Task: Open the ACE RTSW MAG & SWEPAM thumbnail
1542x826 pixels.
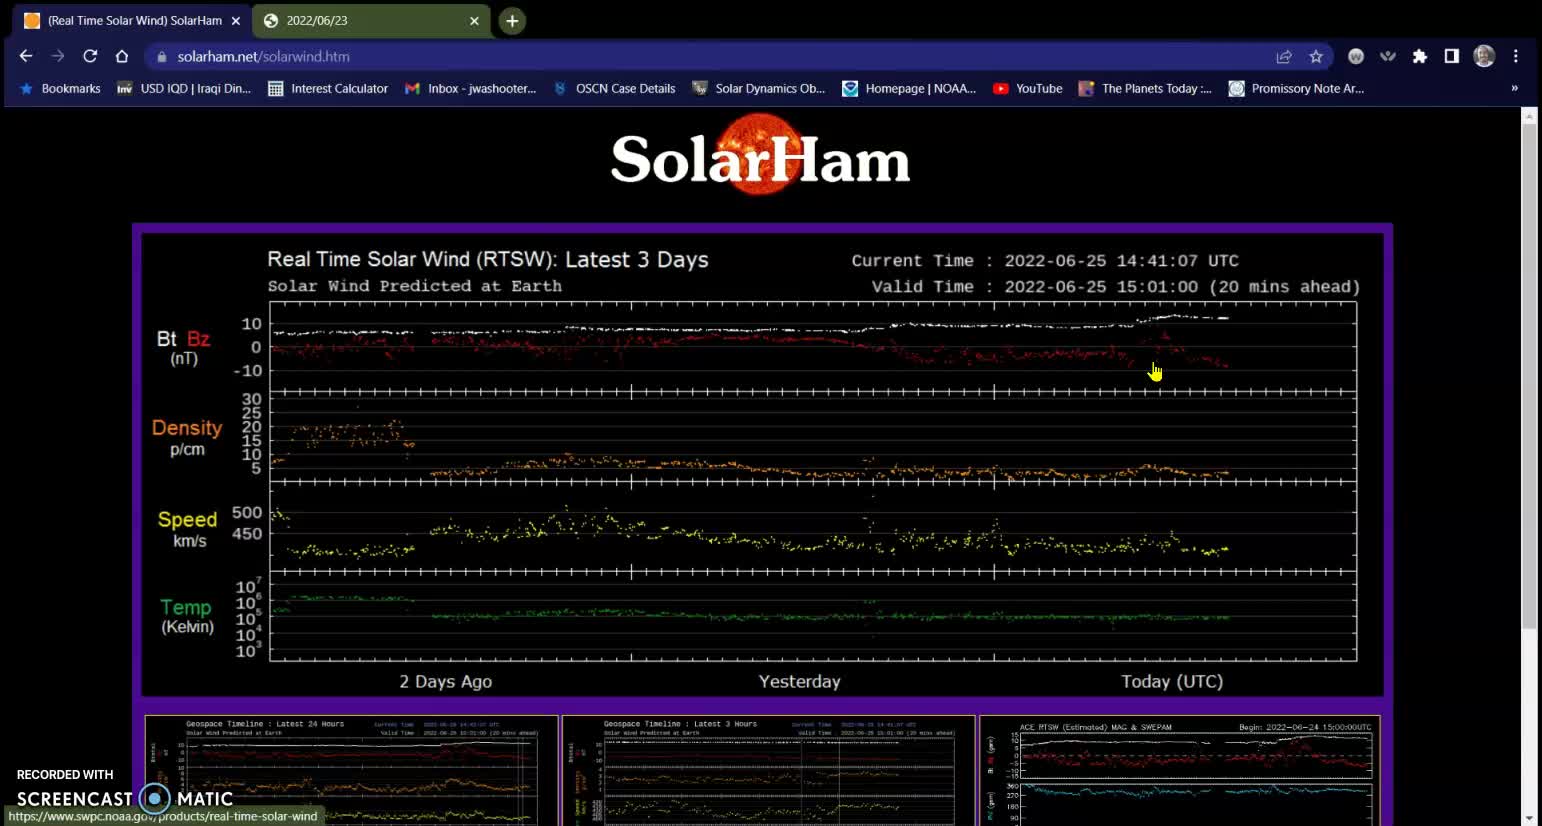Action: 1180,770
